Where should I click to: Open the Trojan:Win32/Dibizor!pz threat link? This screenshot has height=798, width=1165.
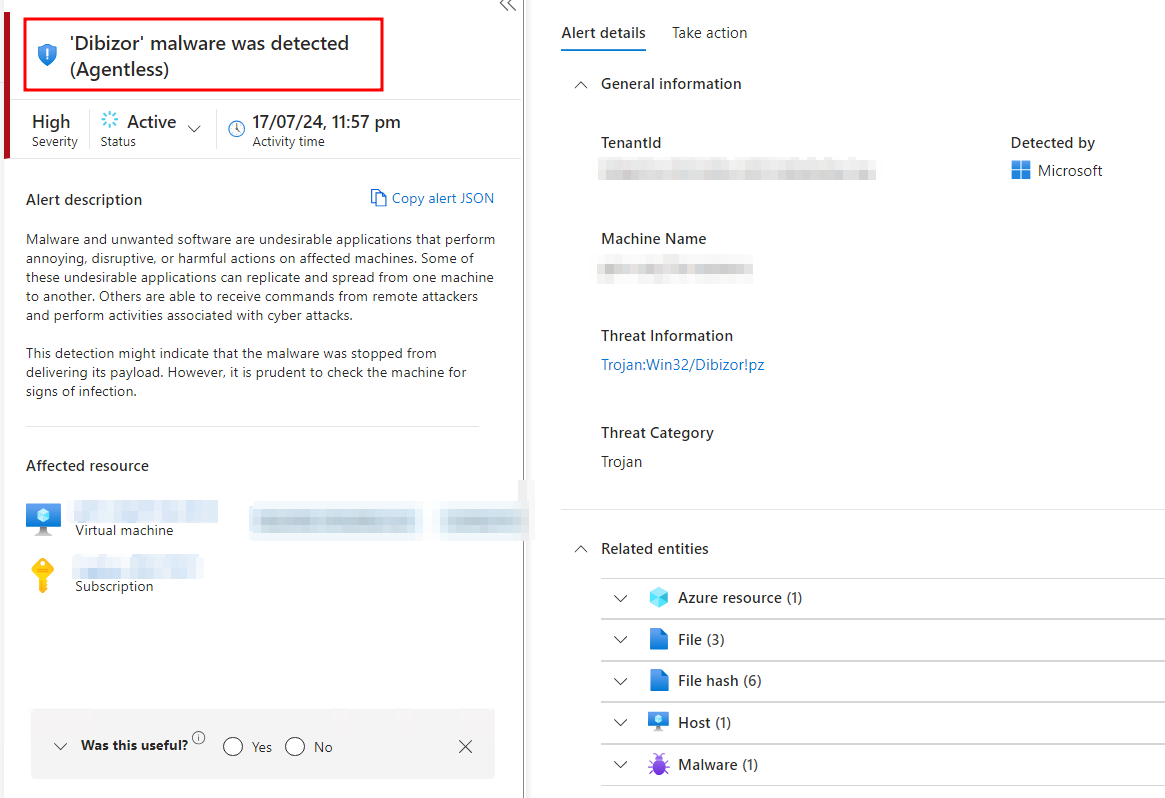click(682, 364)
